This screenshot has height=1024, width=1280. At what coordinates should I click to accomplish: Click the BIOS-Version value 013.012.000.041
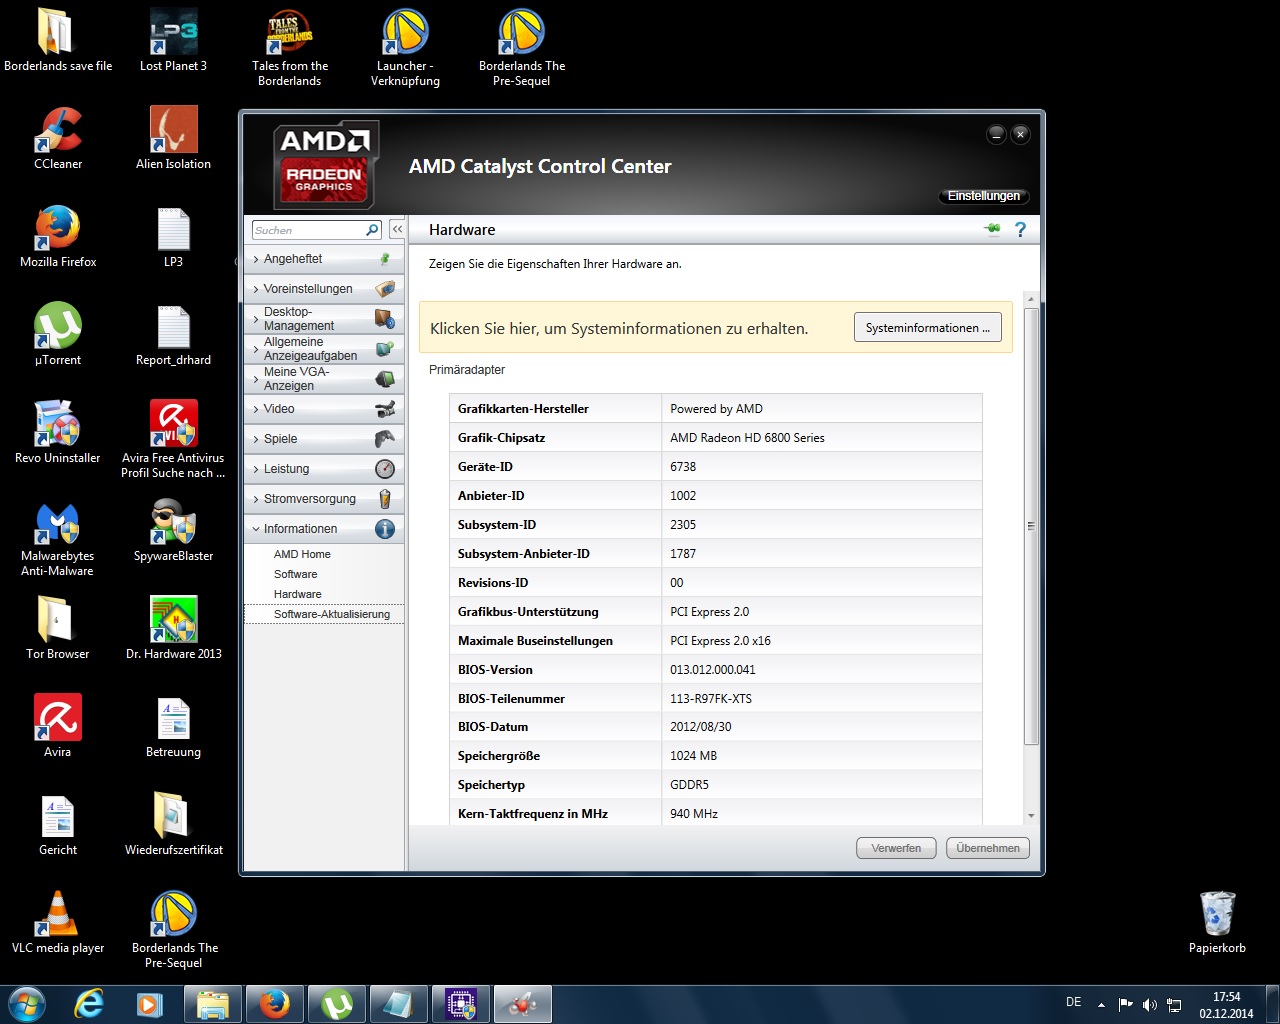click(713, 670)
